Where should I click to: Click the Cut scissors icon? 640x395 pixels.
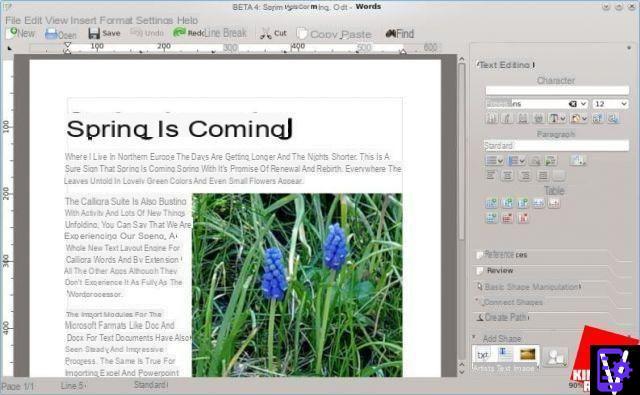tap(266, 33)
